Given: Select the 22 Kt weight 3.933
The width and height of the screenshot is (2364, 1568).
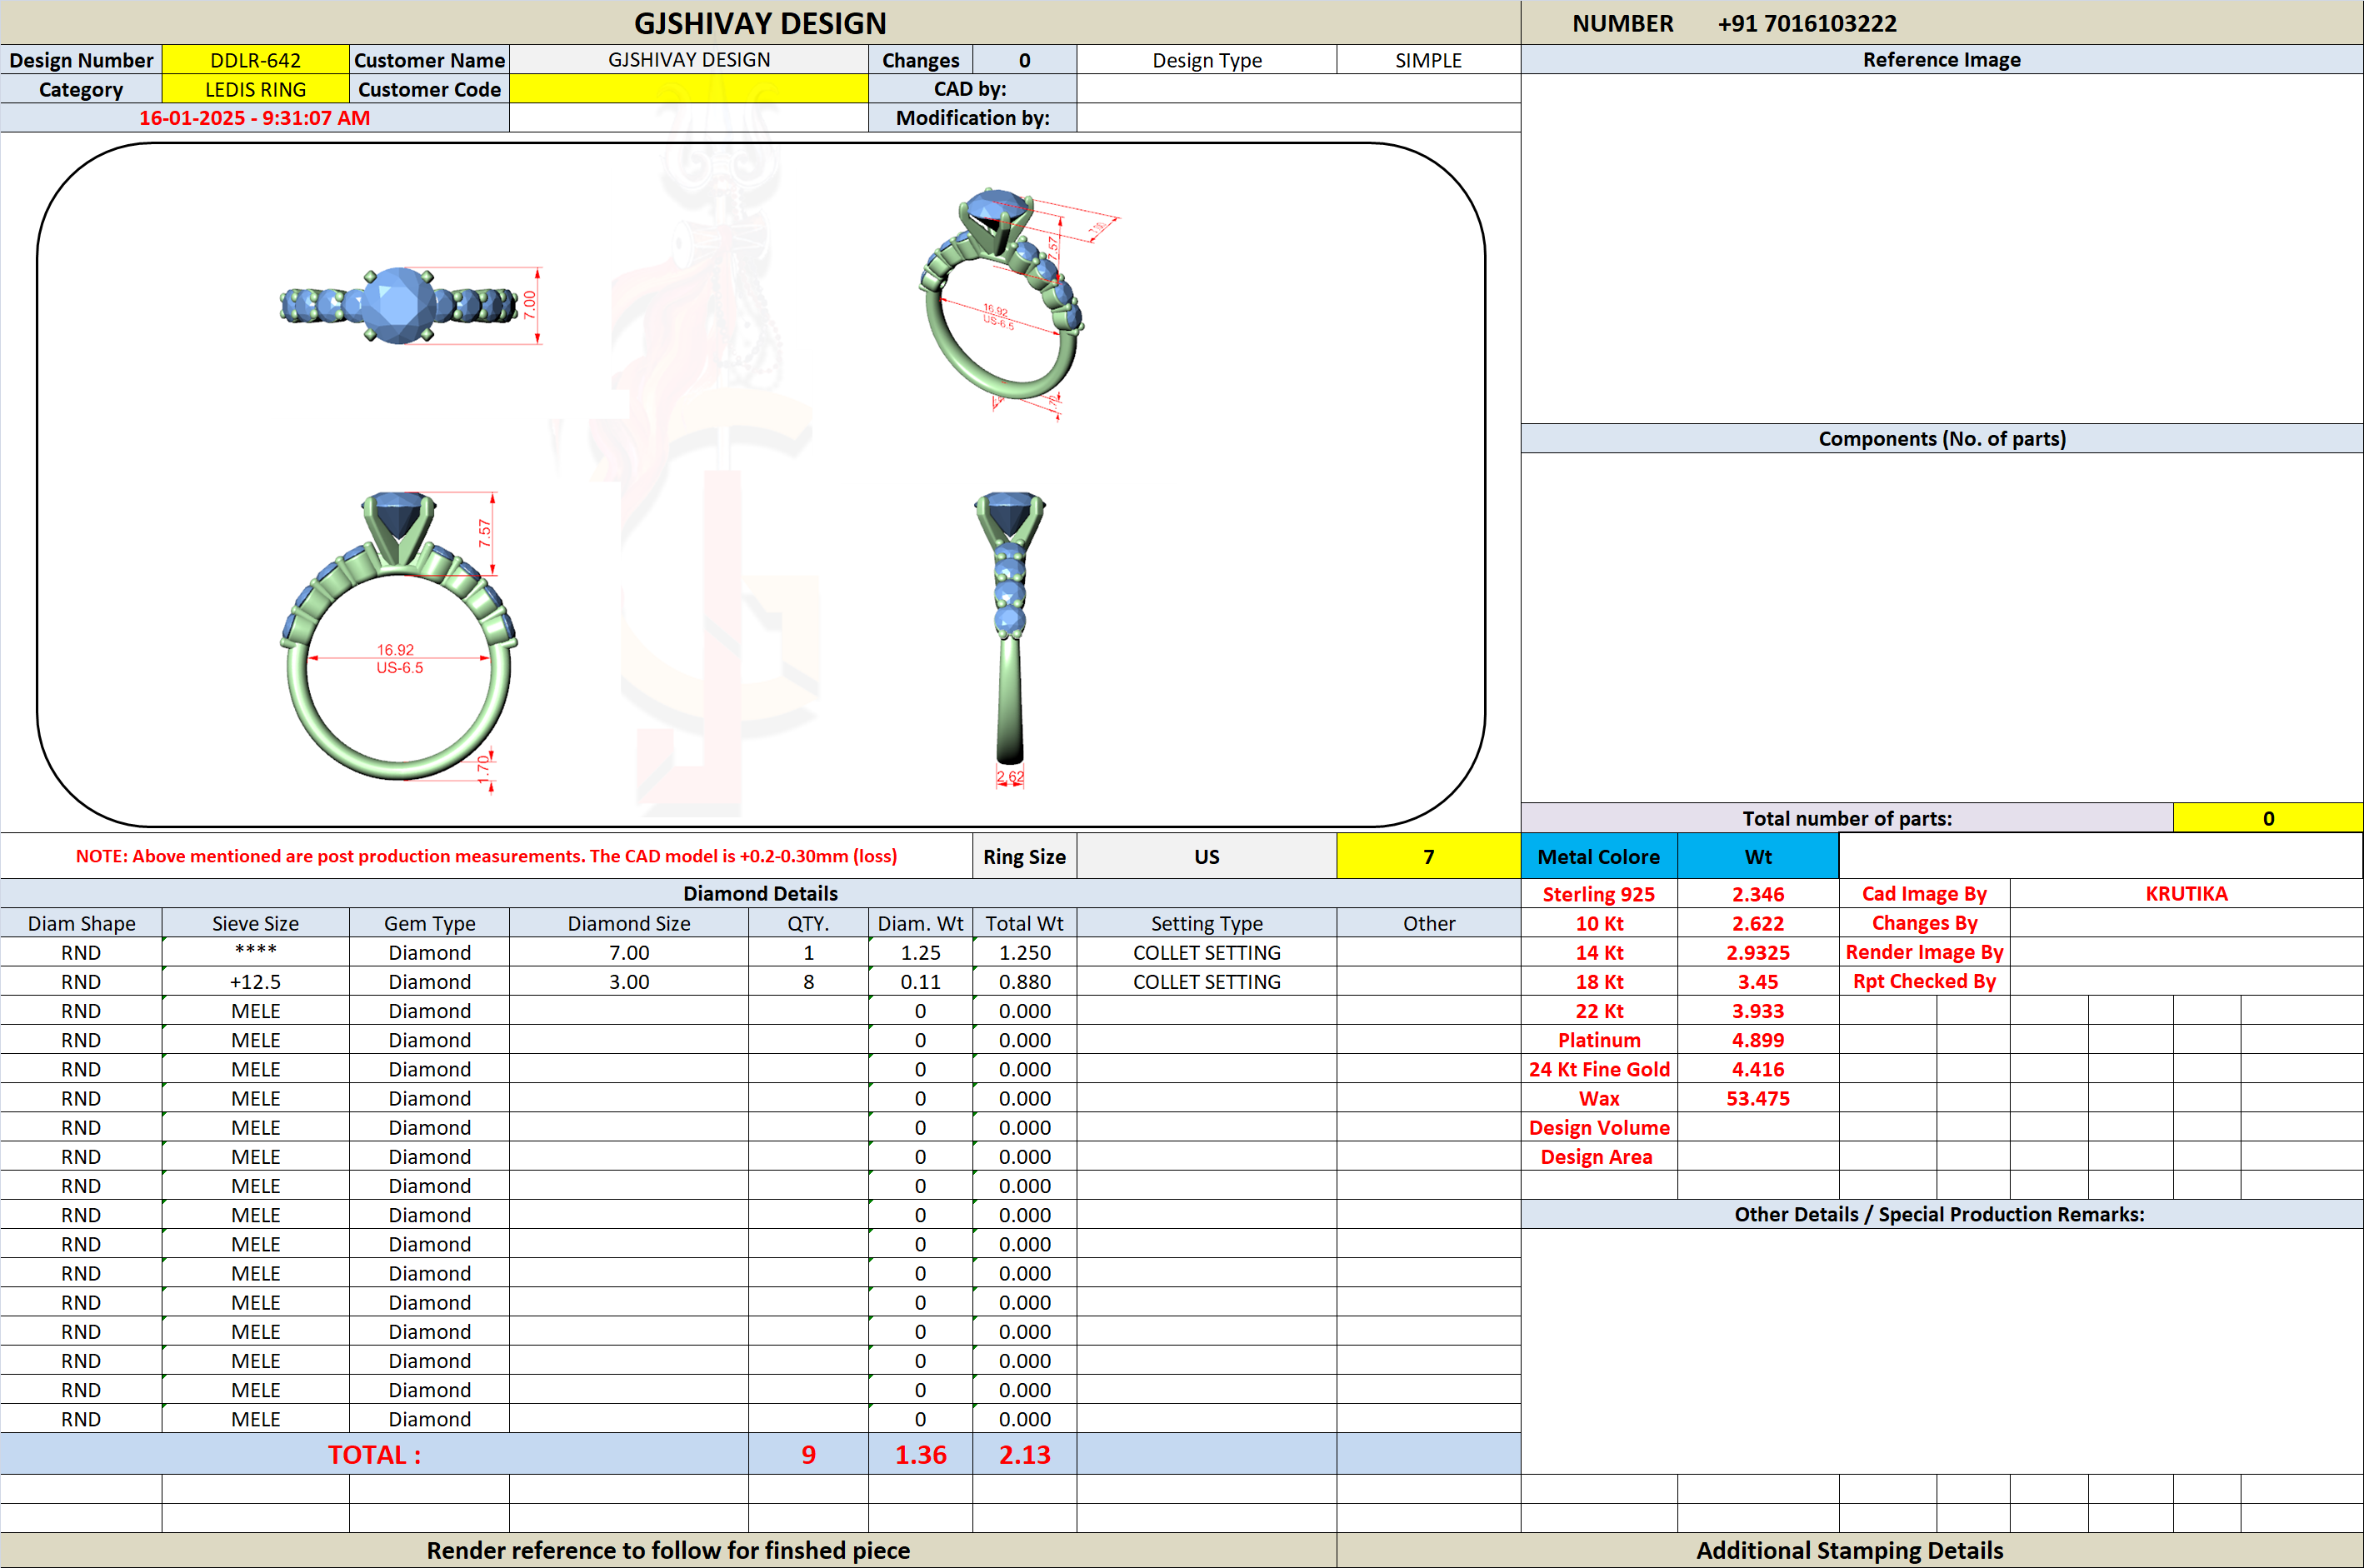Looking at the screenshot, I should pyautogui.click(x=1757, y=1010).
